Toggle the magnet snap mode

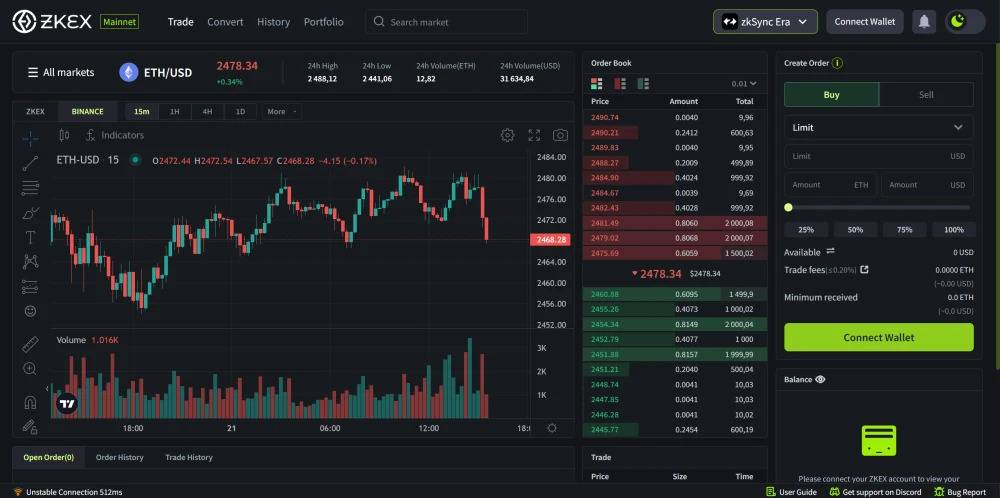coord(30,402)
